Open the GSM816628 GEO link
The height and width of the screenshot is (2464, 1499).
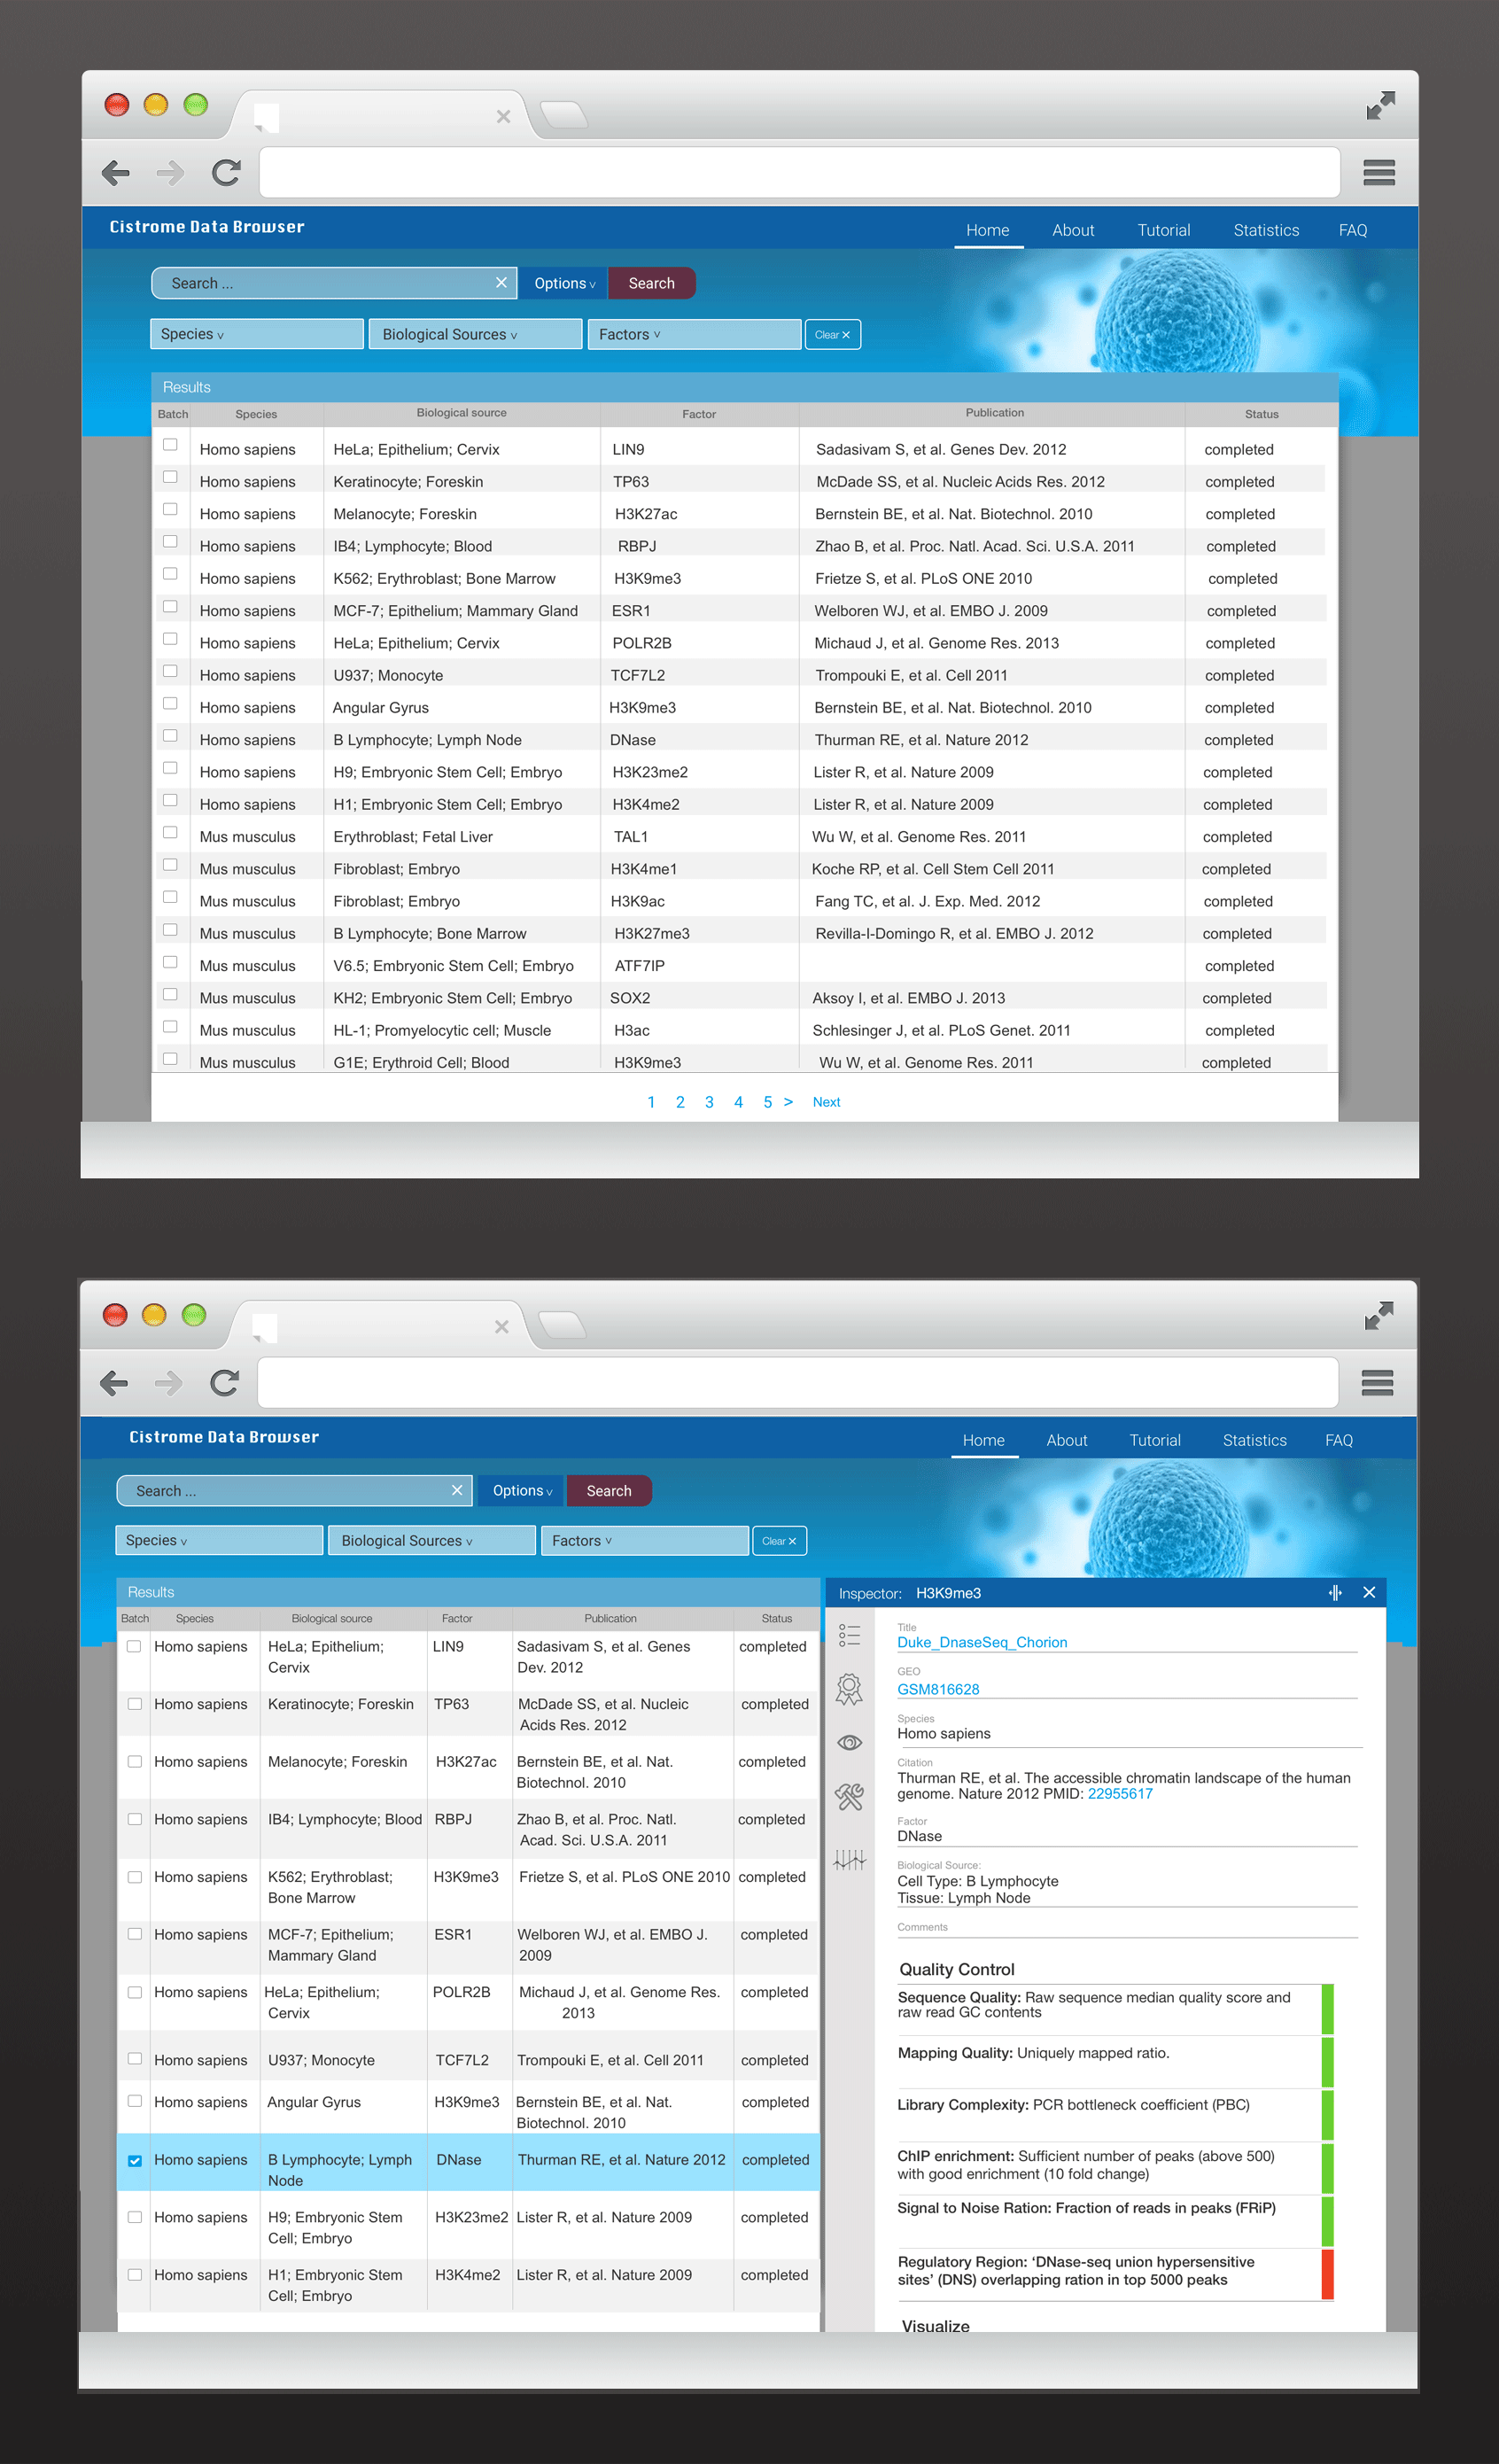point(938,1689)
